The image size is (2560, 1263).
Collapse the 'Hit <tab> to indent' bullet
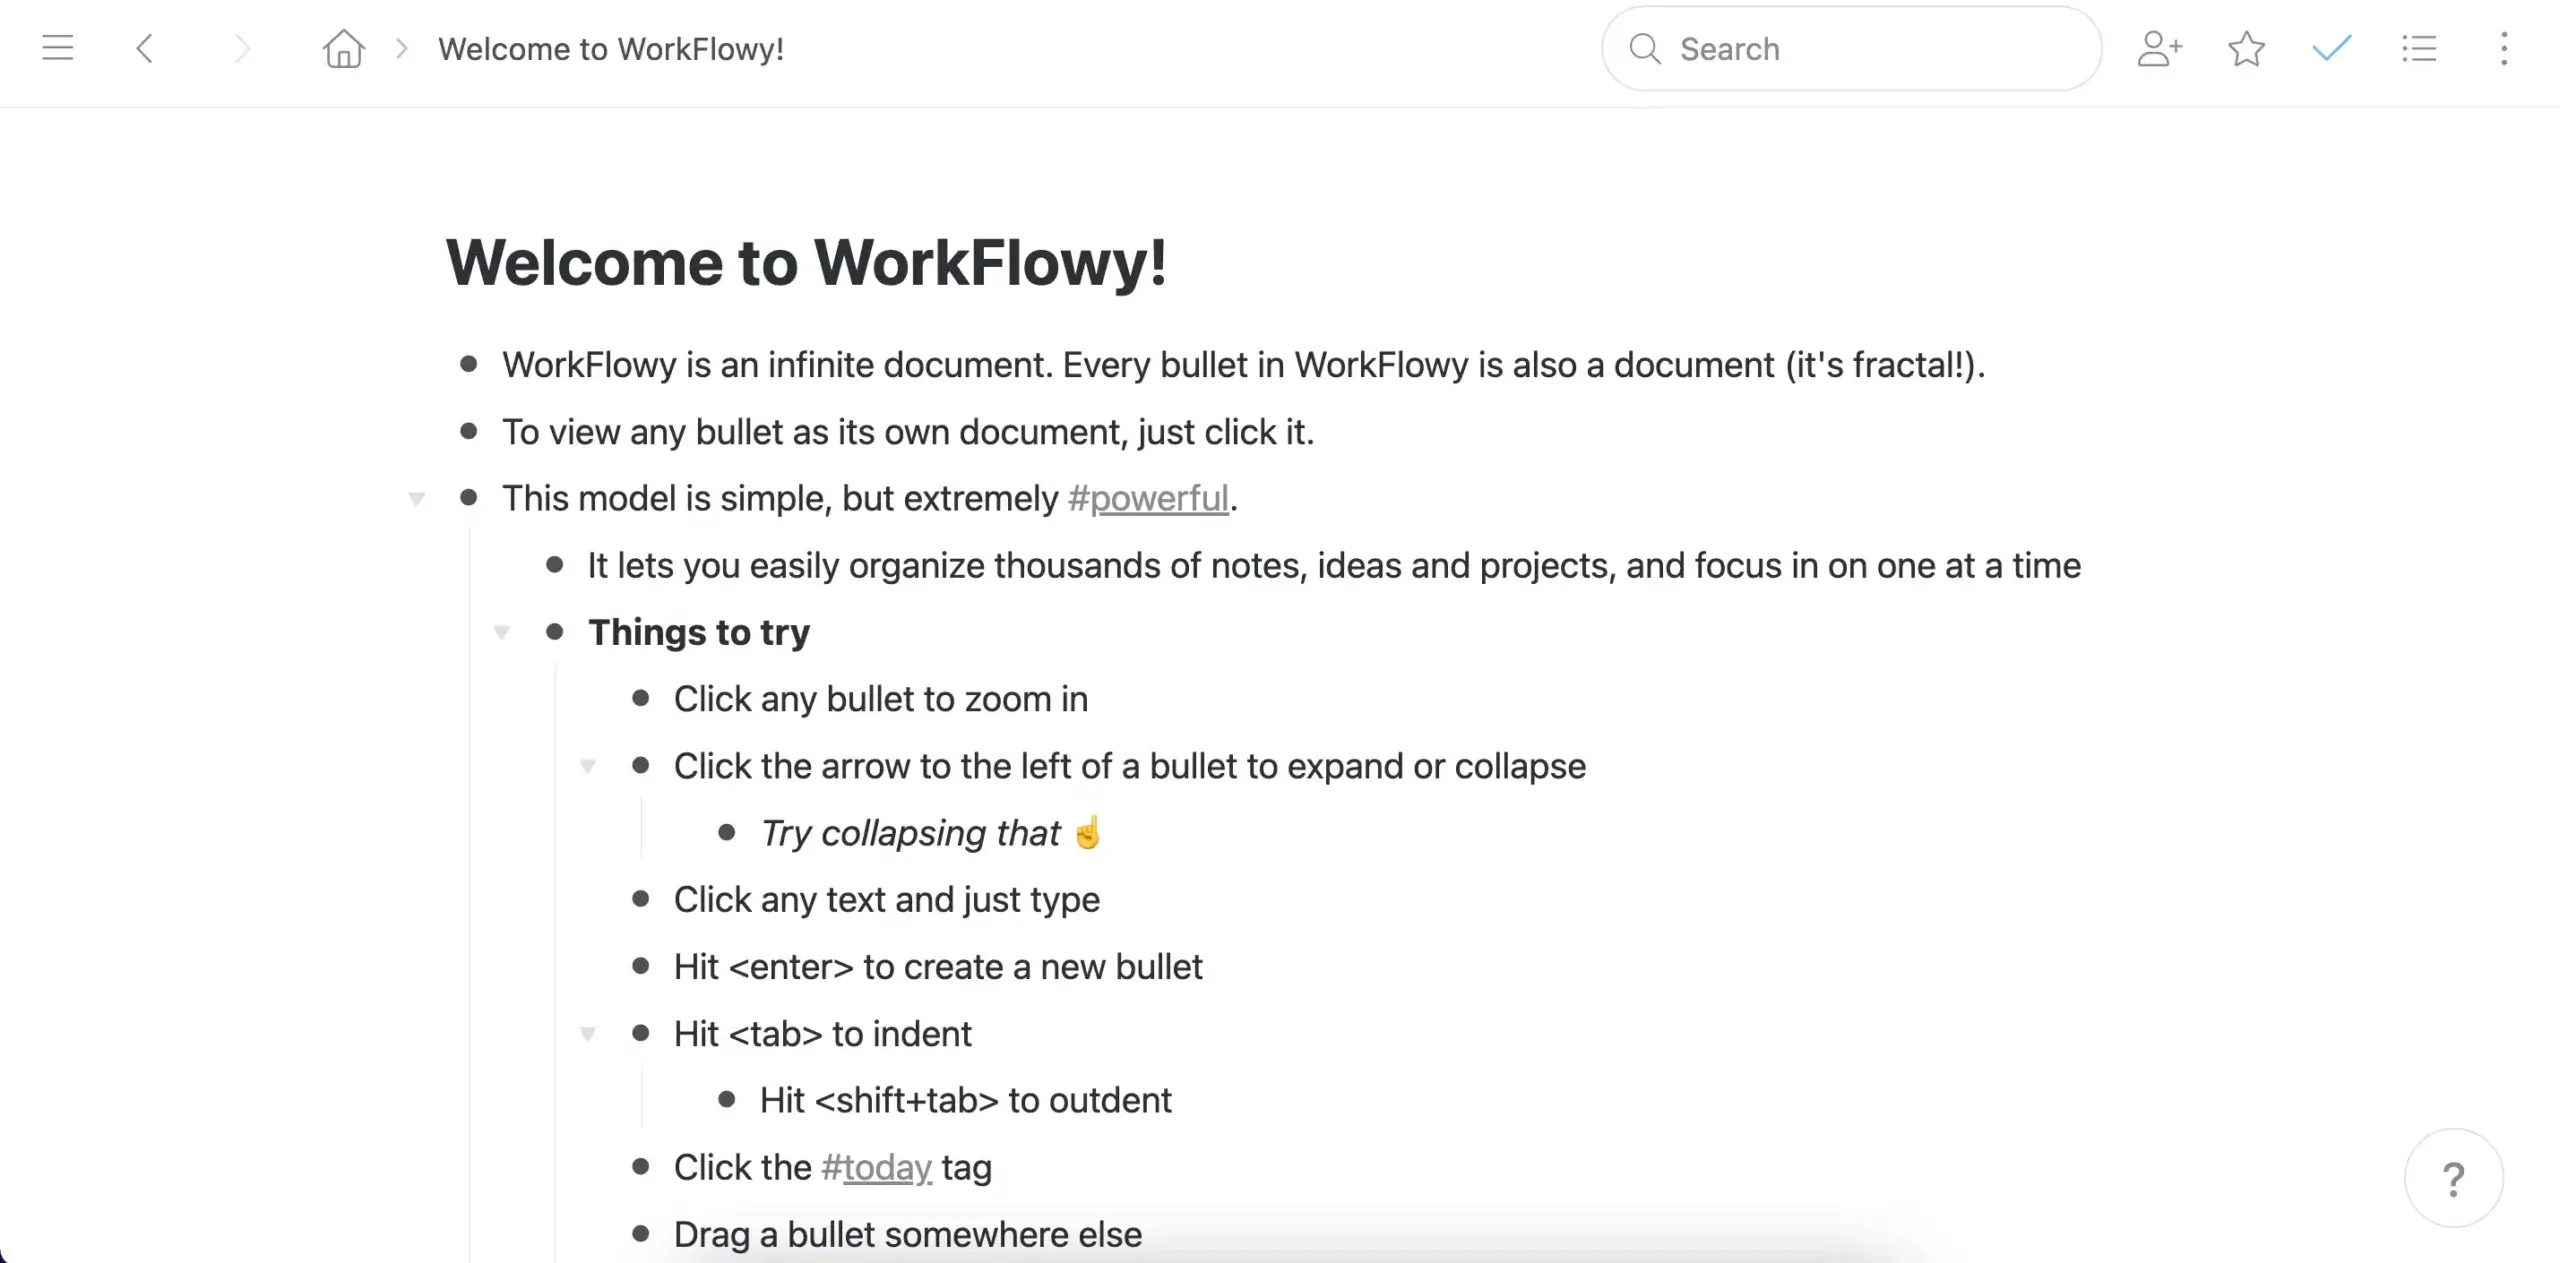point(588,1034)
